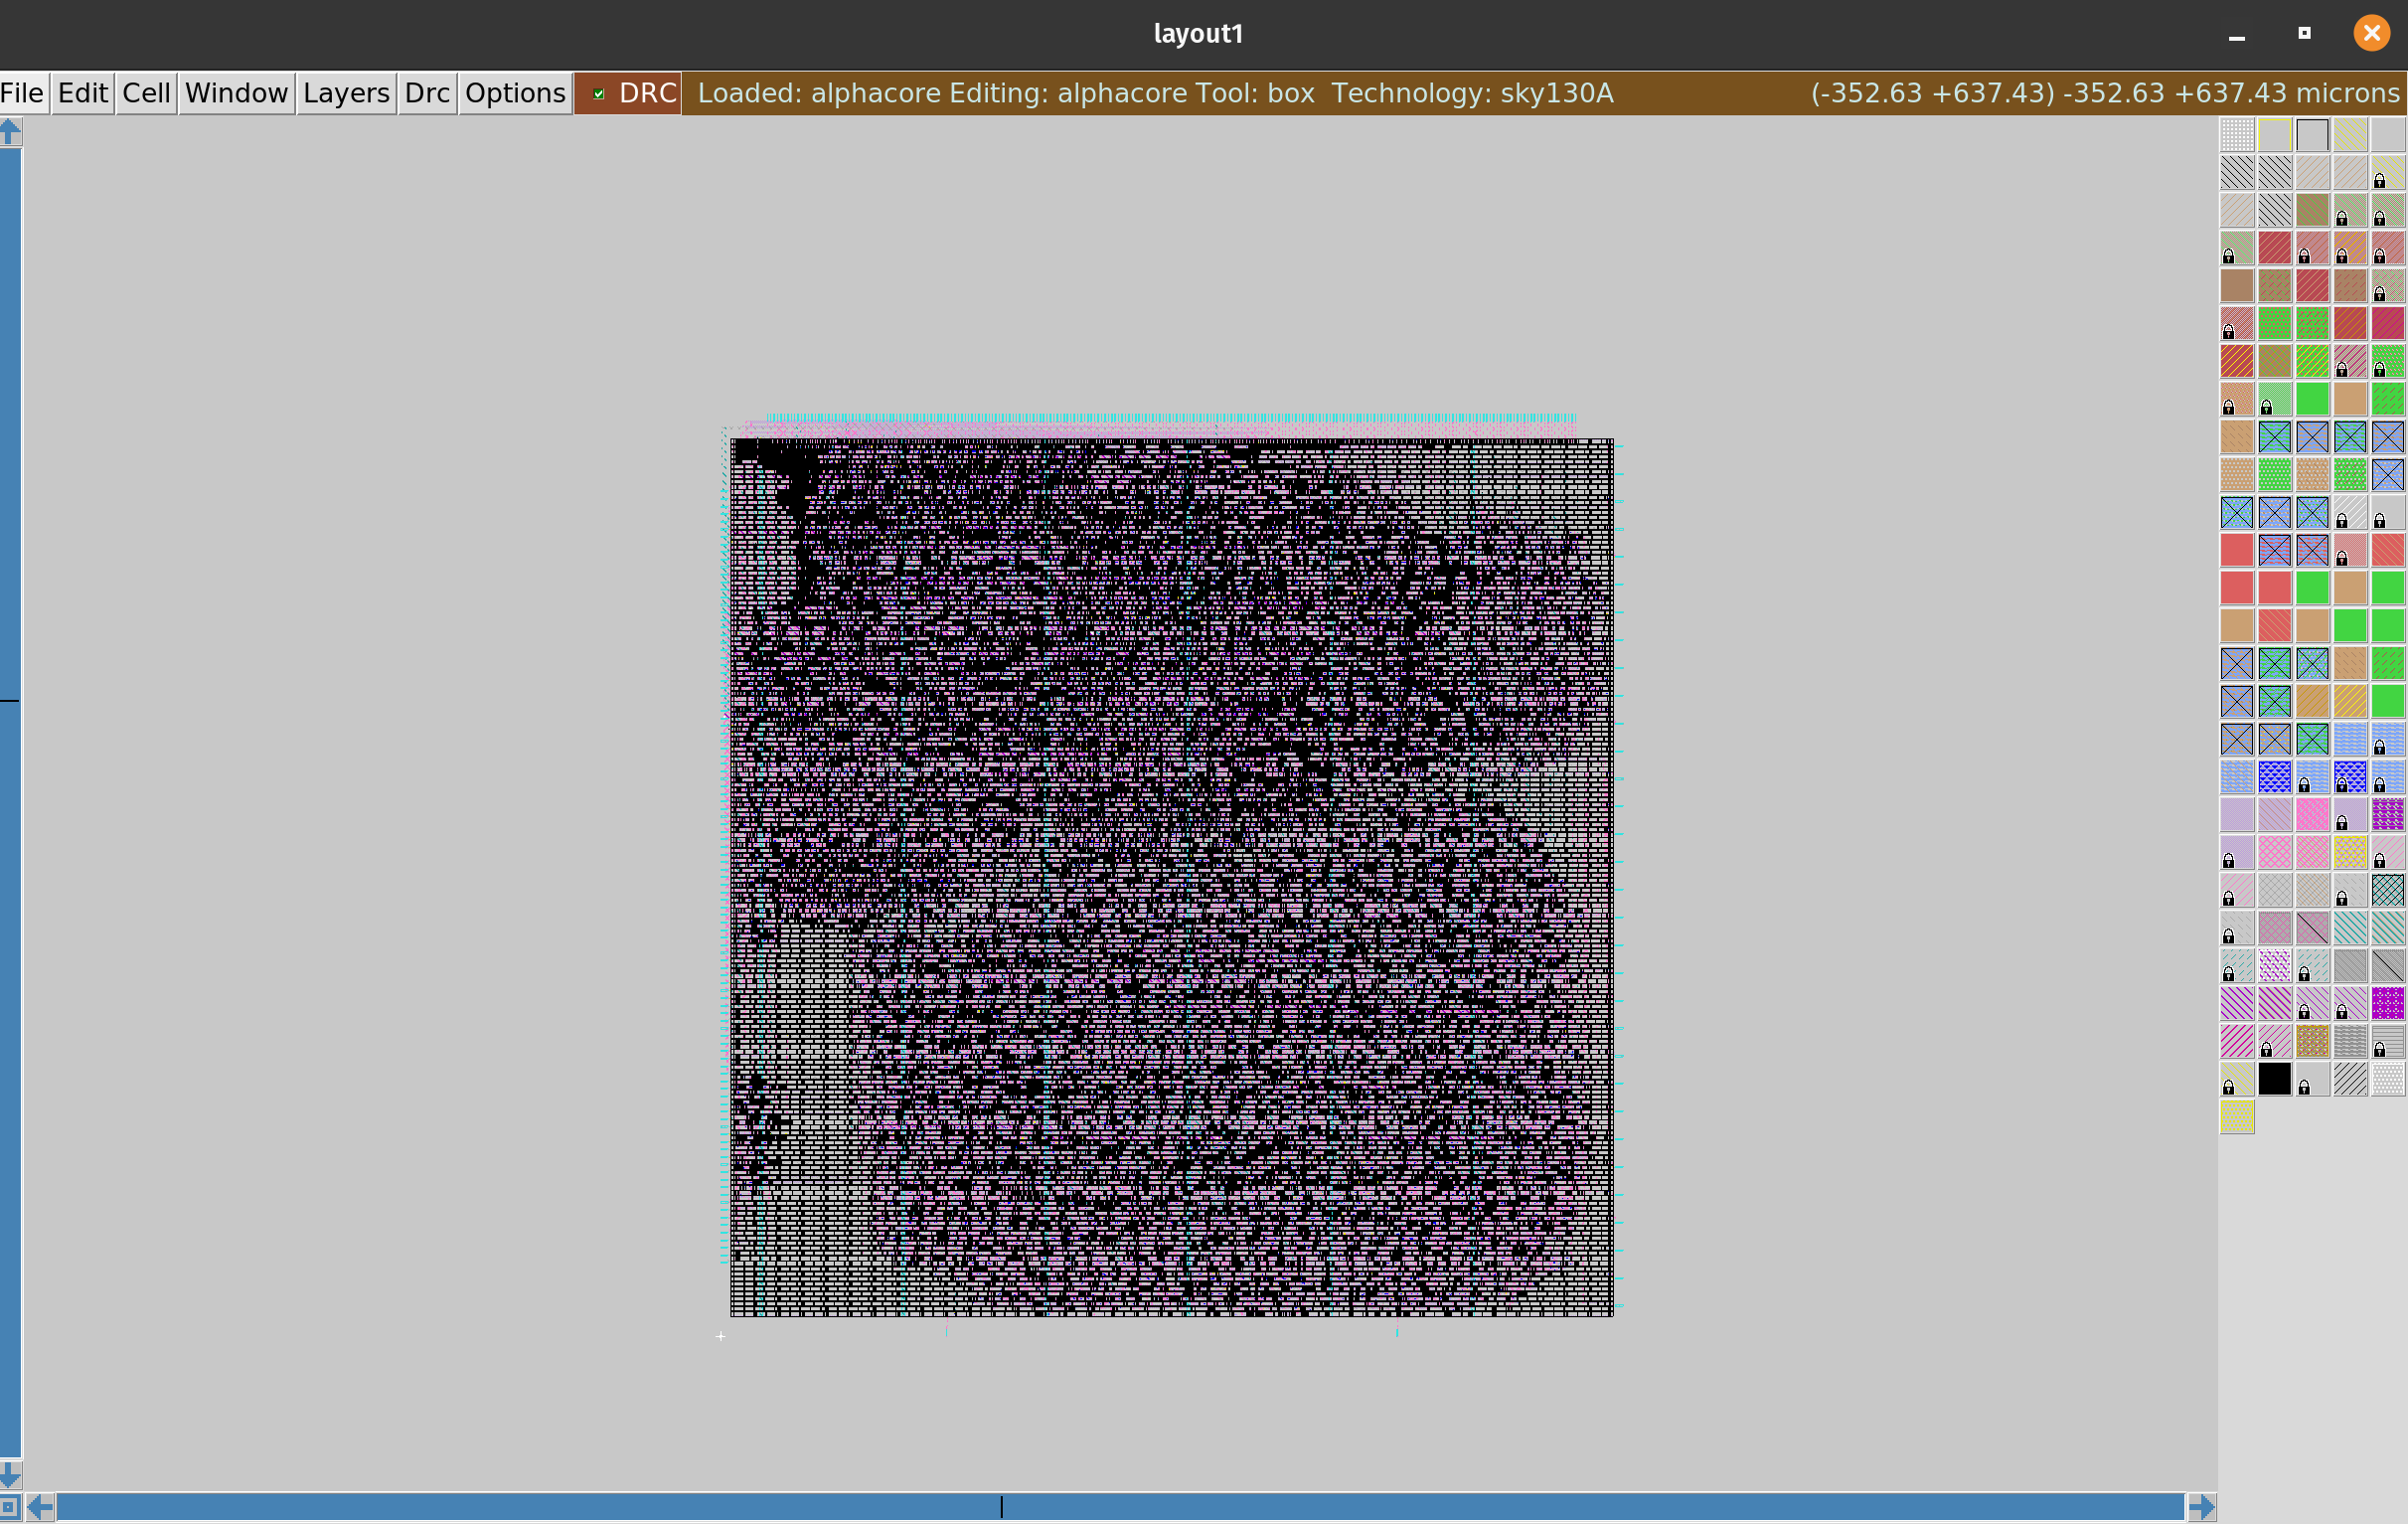Select the solid black layer in the palette
Viewport: 2408px width, 1524px height.
click(2274, 1078)
